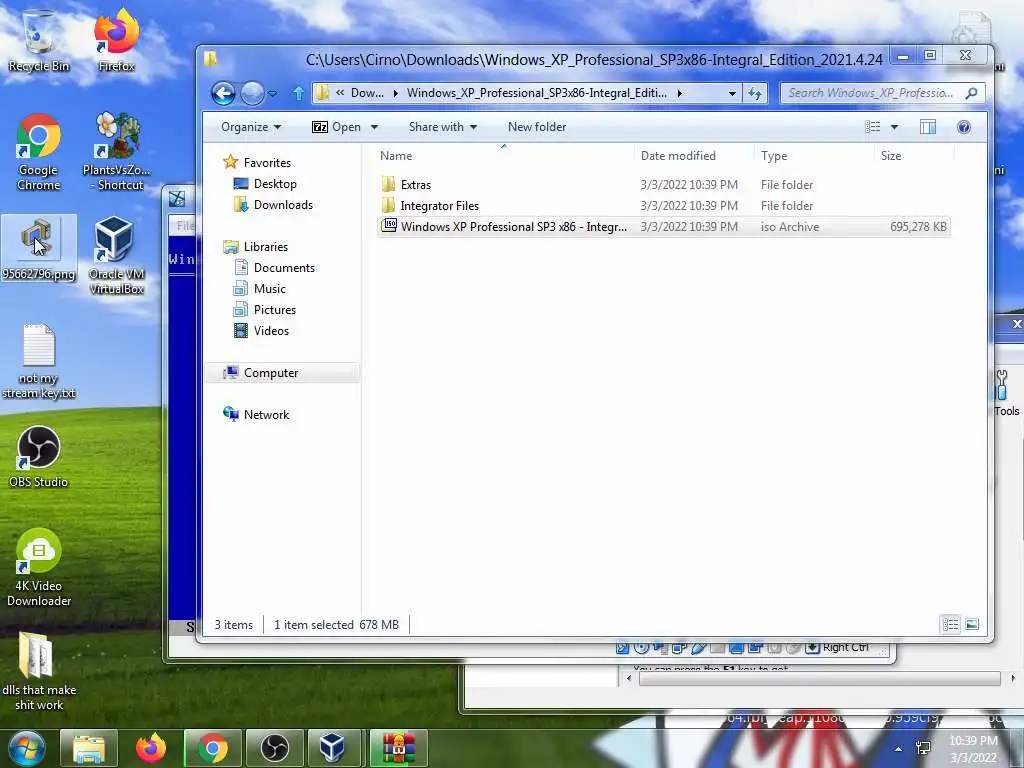This screenshot has width=1024, height=768.
Task: Switch to OBS in the taskbar
Action: coord(275,748)
